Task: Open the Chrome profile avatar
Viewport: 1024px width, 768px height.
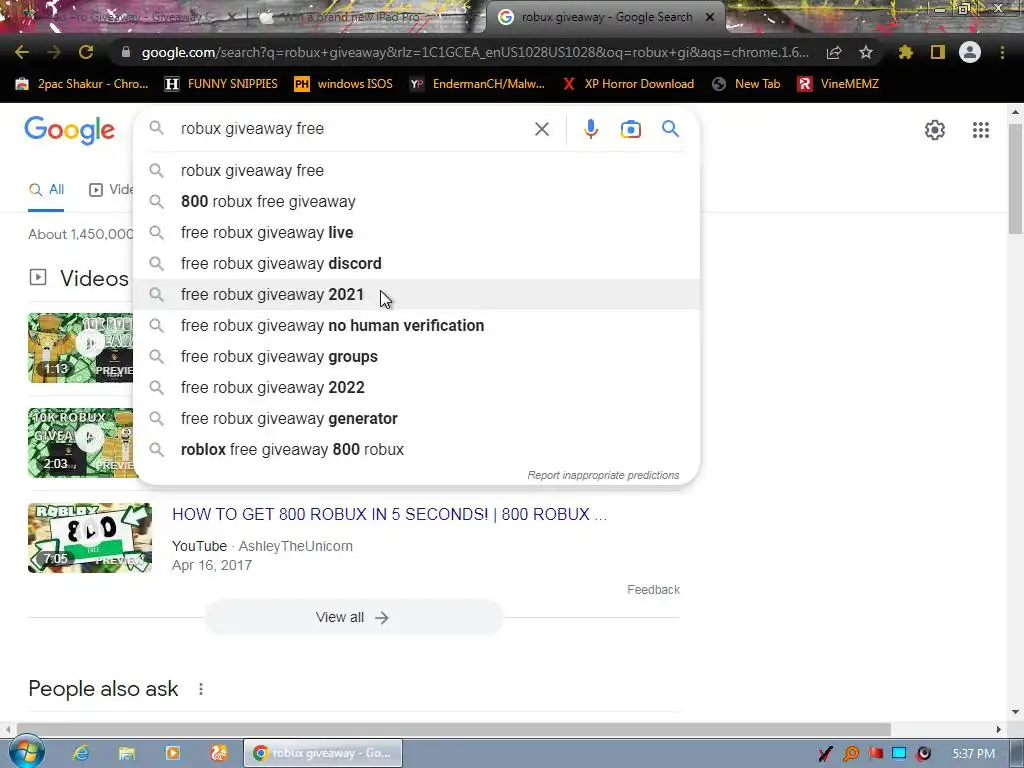Action: pos(970,52)
